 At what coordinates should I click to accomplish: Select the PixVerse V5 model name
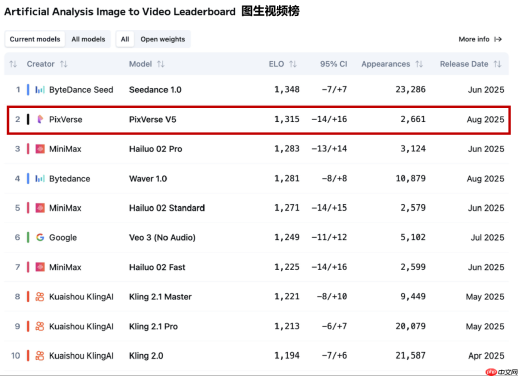pyautogui.click(x=152, y=119)
